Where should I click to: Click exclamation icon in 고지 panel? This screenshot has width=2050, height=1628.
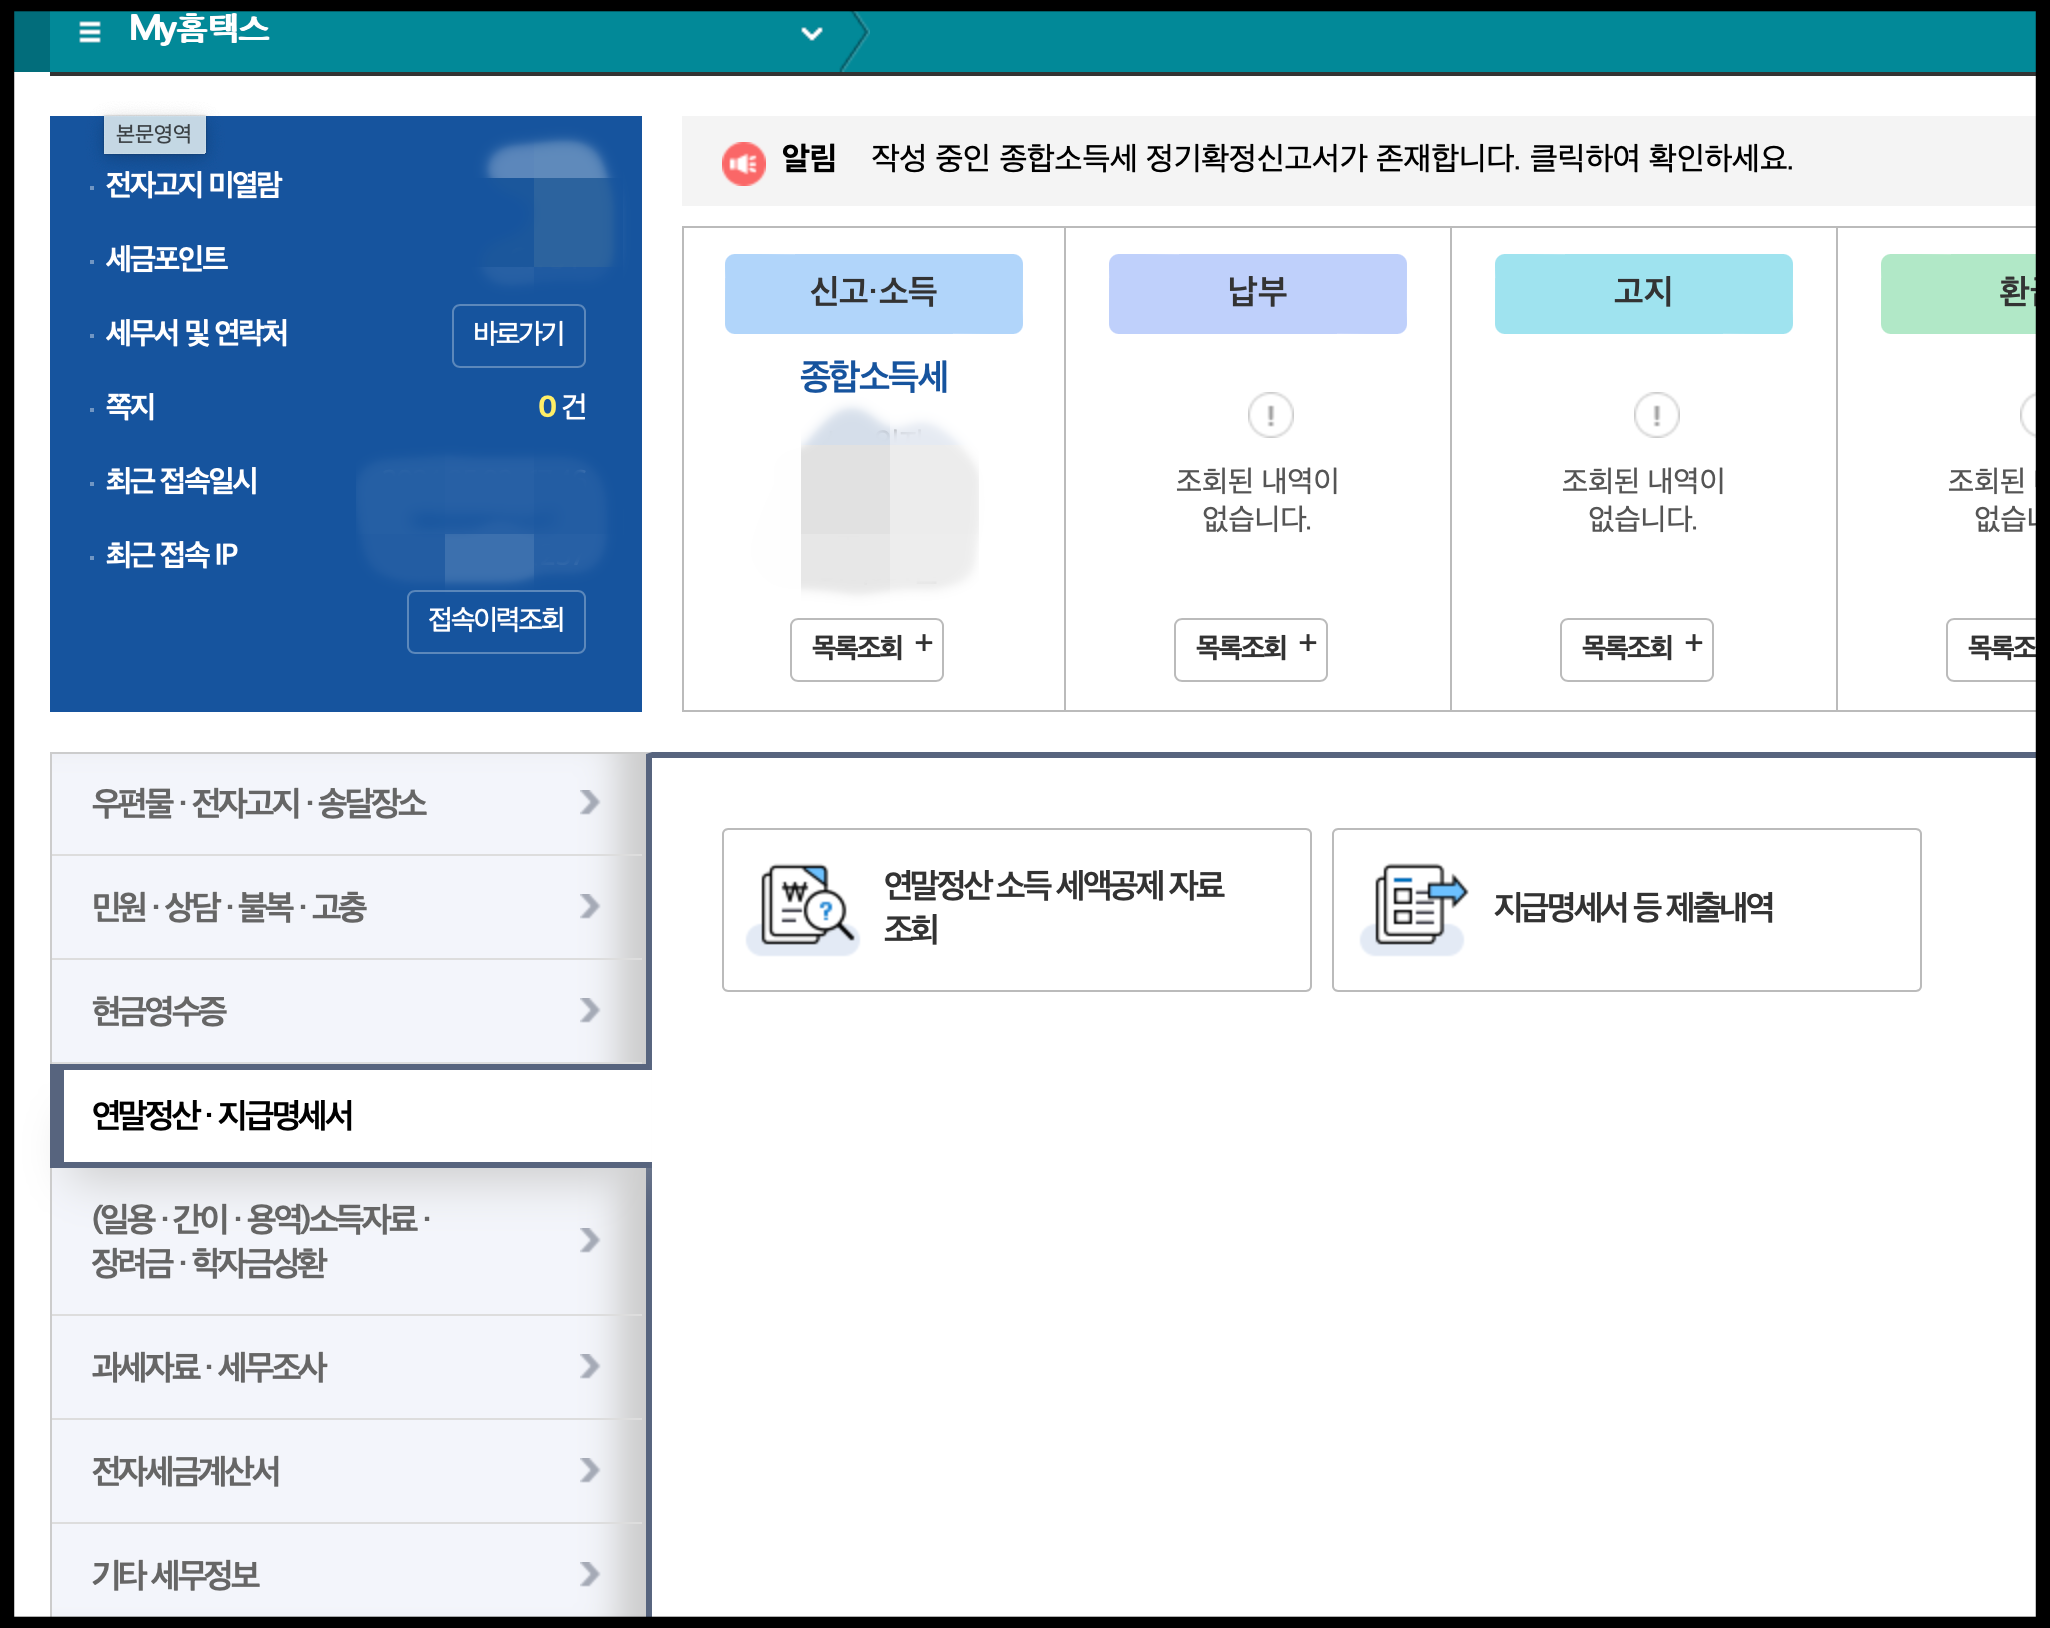tap(1656, 415)
